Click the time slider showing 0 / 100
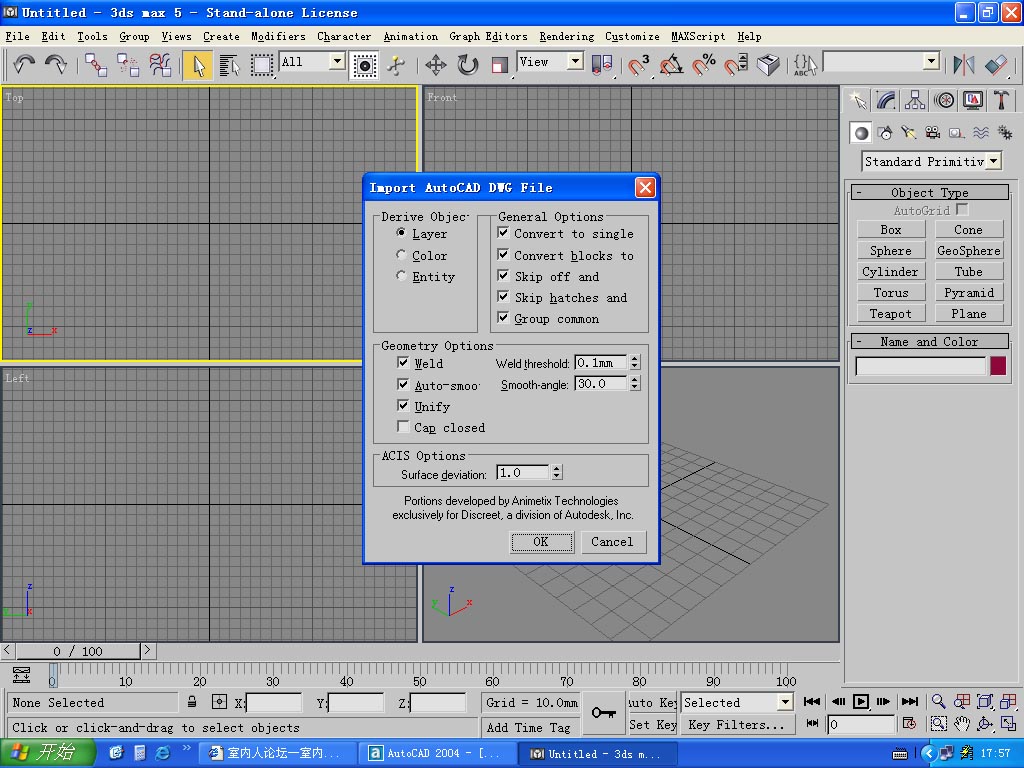Viewport: 1024px width, 768px height. pyautogui.click(x=78, y=651)
